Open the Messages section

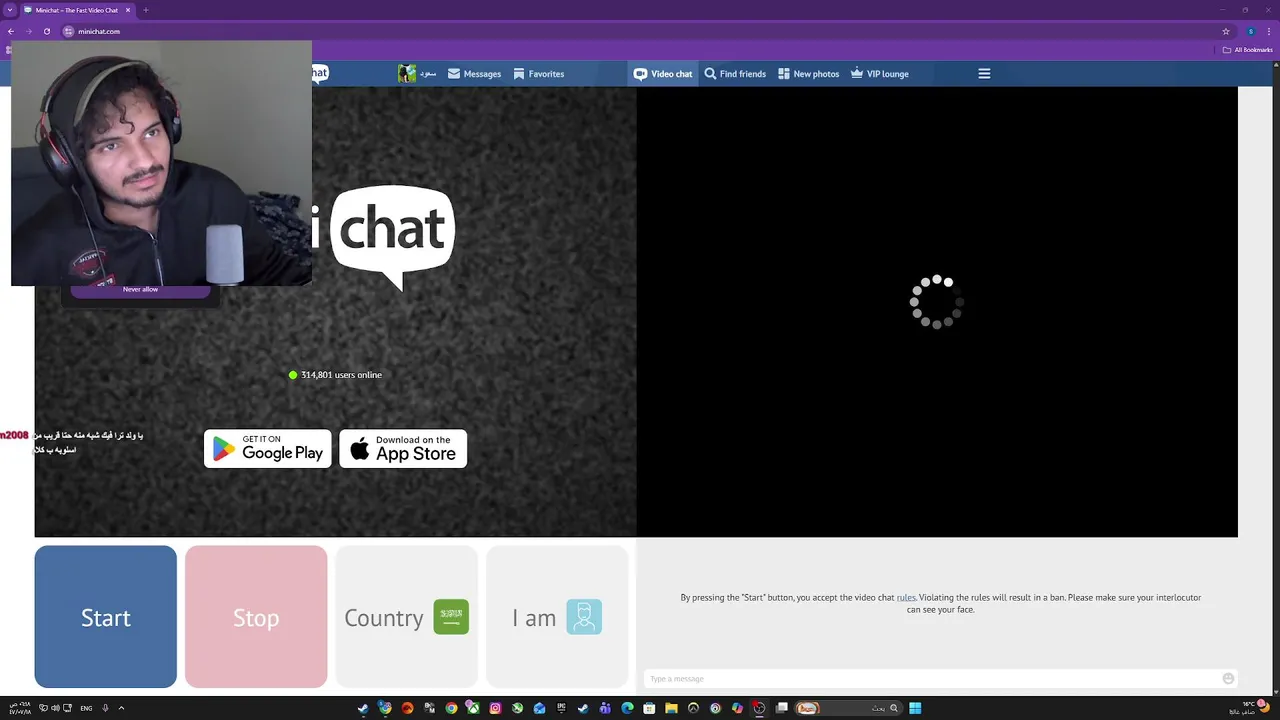pos(474,74)
